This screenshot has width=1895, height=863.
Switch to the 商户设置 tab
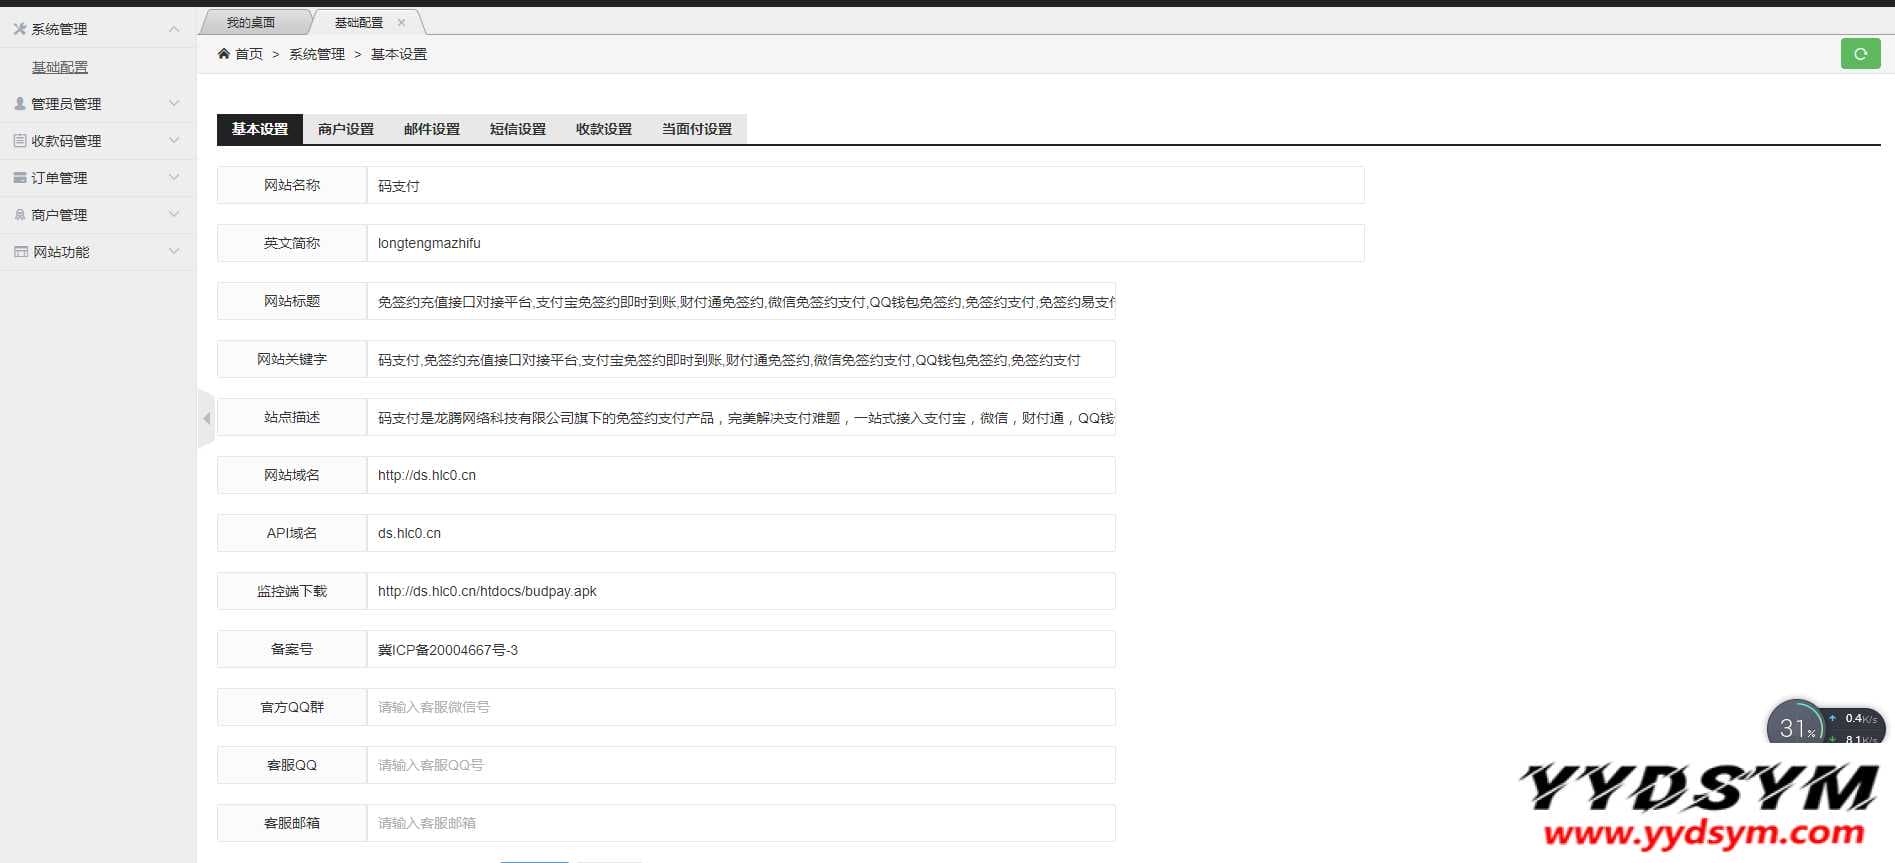[346, 129]
